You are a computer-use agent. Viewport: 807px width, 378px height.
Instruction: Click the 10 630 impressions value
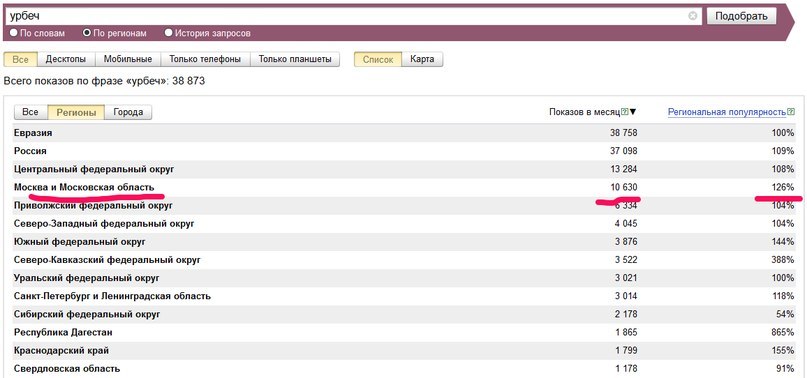[623, 187]
